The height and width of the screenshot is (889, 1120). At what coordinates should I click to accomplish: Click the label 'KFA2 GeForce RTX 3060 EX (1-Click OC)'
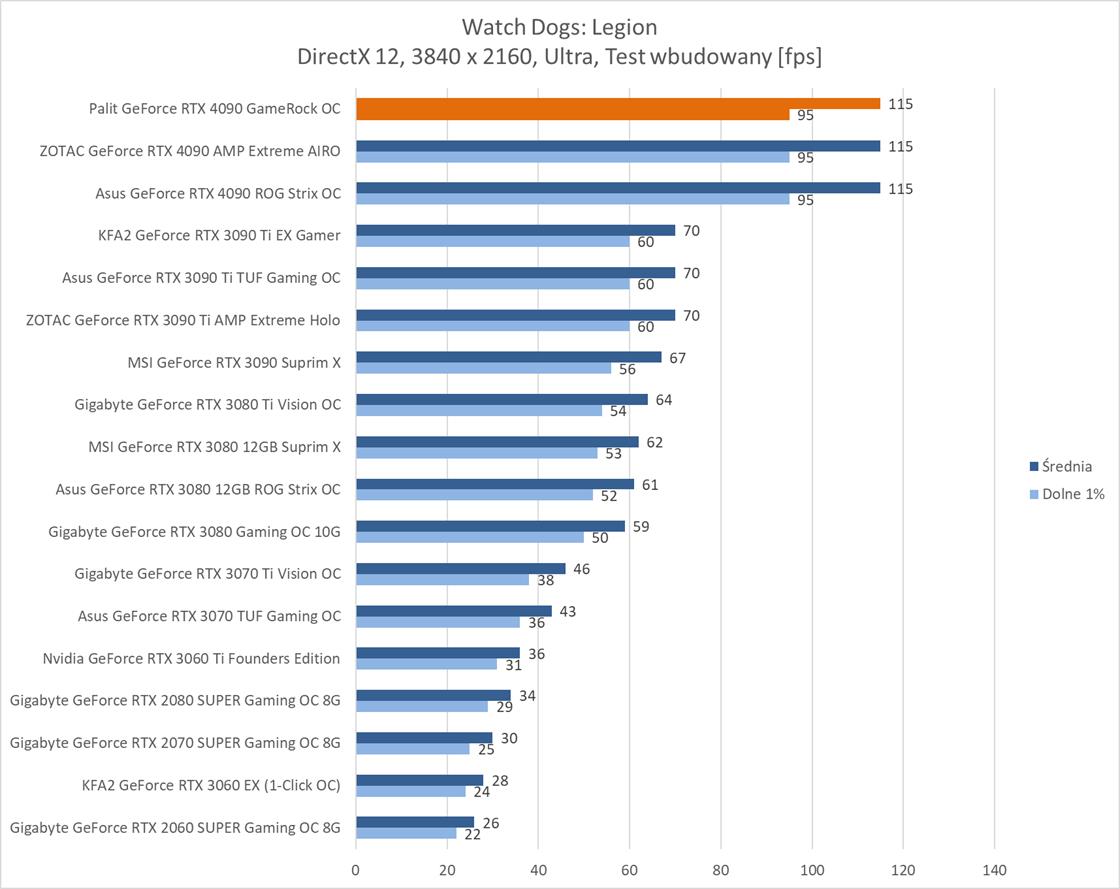pos(211,785)
